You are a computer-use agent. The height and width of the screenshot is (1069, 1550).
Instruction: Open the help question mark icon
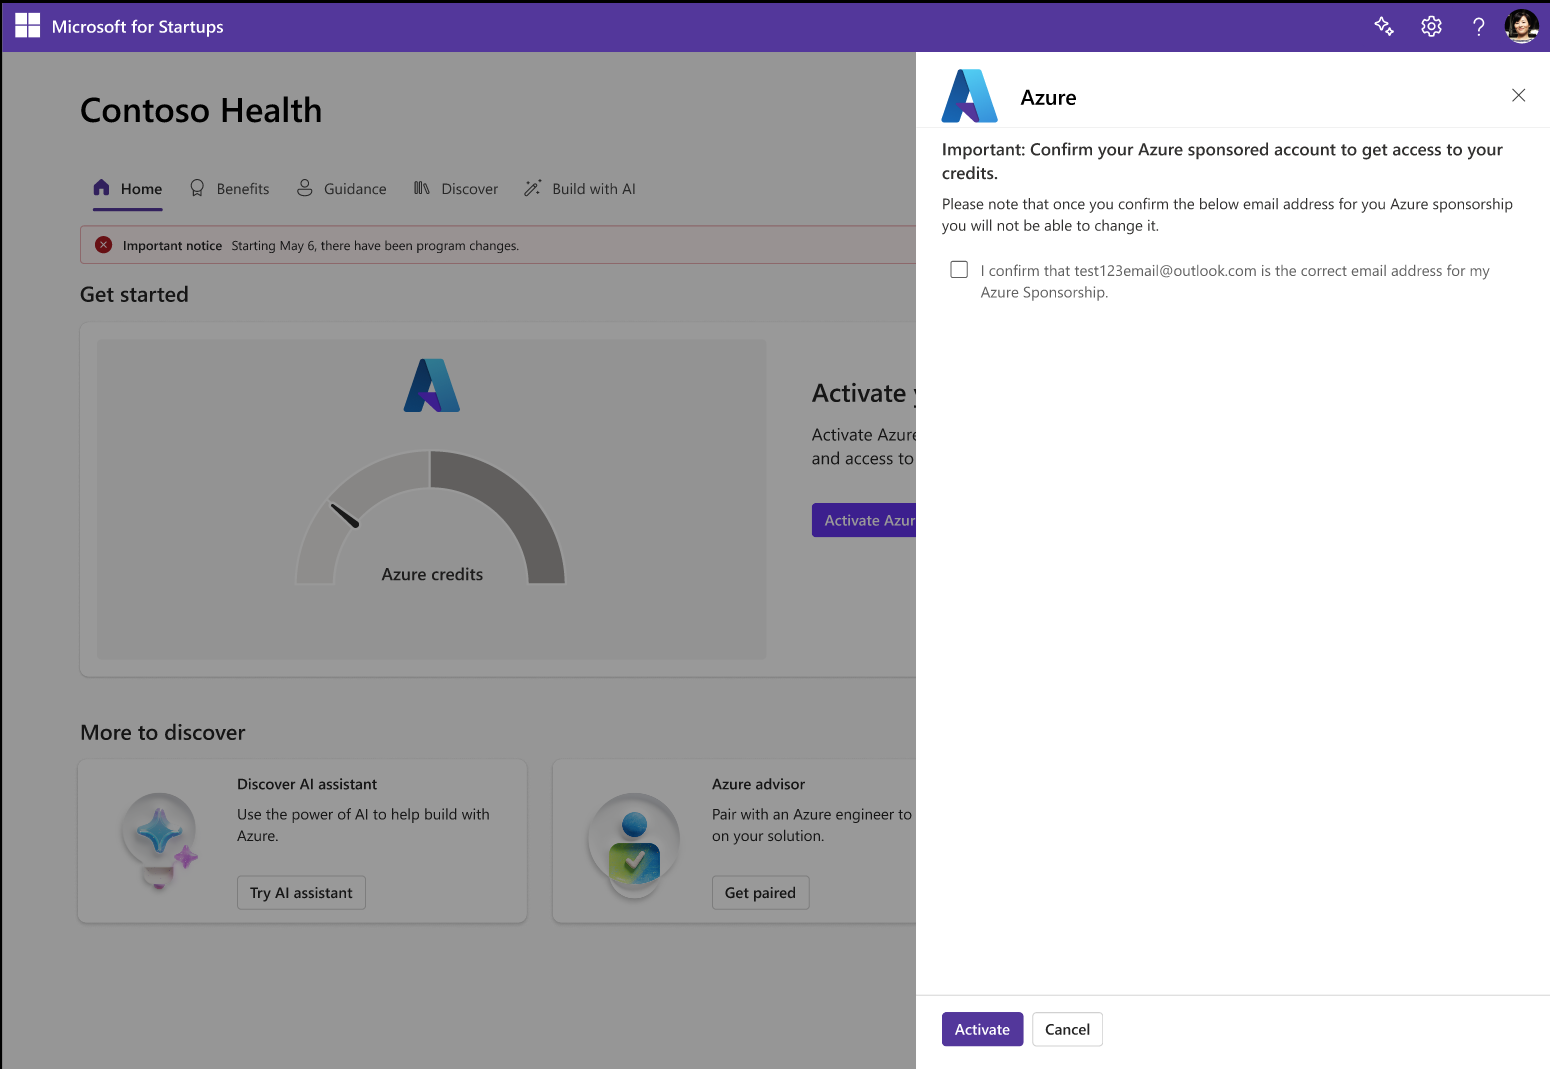(x=1478, y=26)
